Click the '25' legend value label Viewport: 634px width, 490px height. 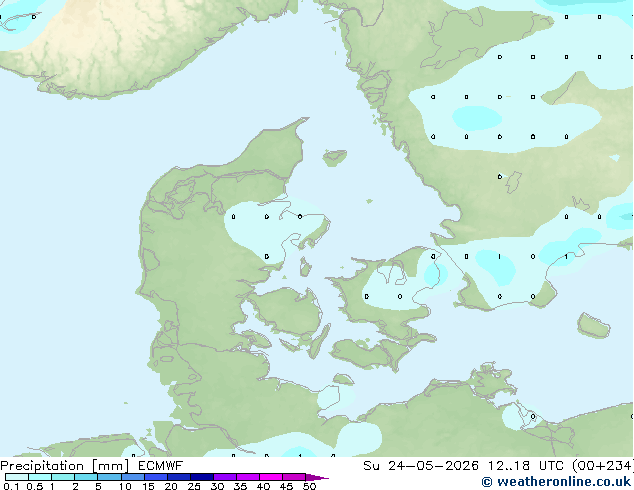[194, 486]
